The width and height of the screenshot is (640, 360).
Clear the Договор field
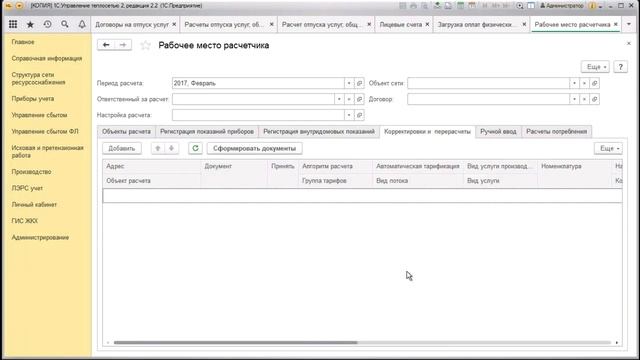[x=584, y=99]
